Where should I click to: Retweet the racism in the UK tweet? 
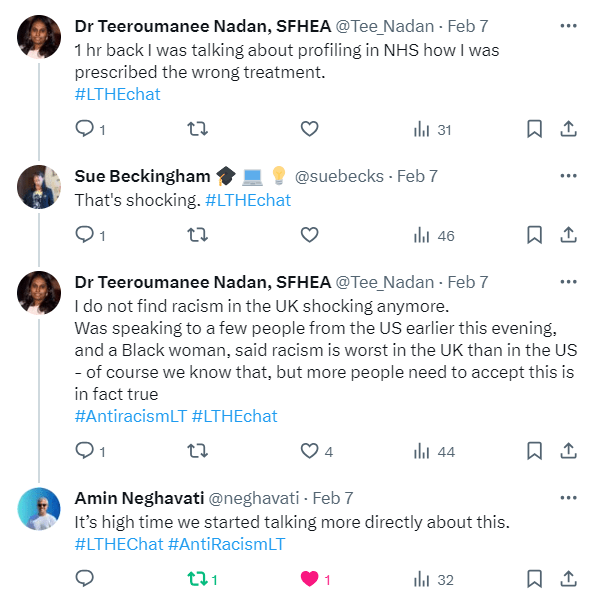click(198, 452)
